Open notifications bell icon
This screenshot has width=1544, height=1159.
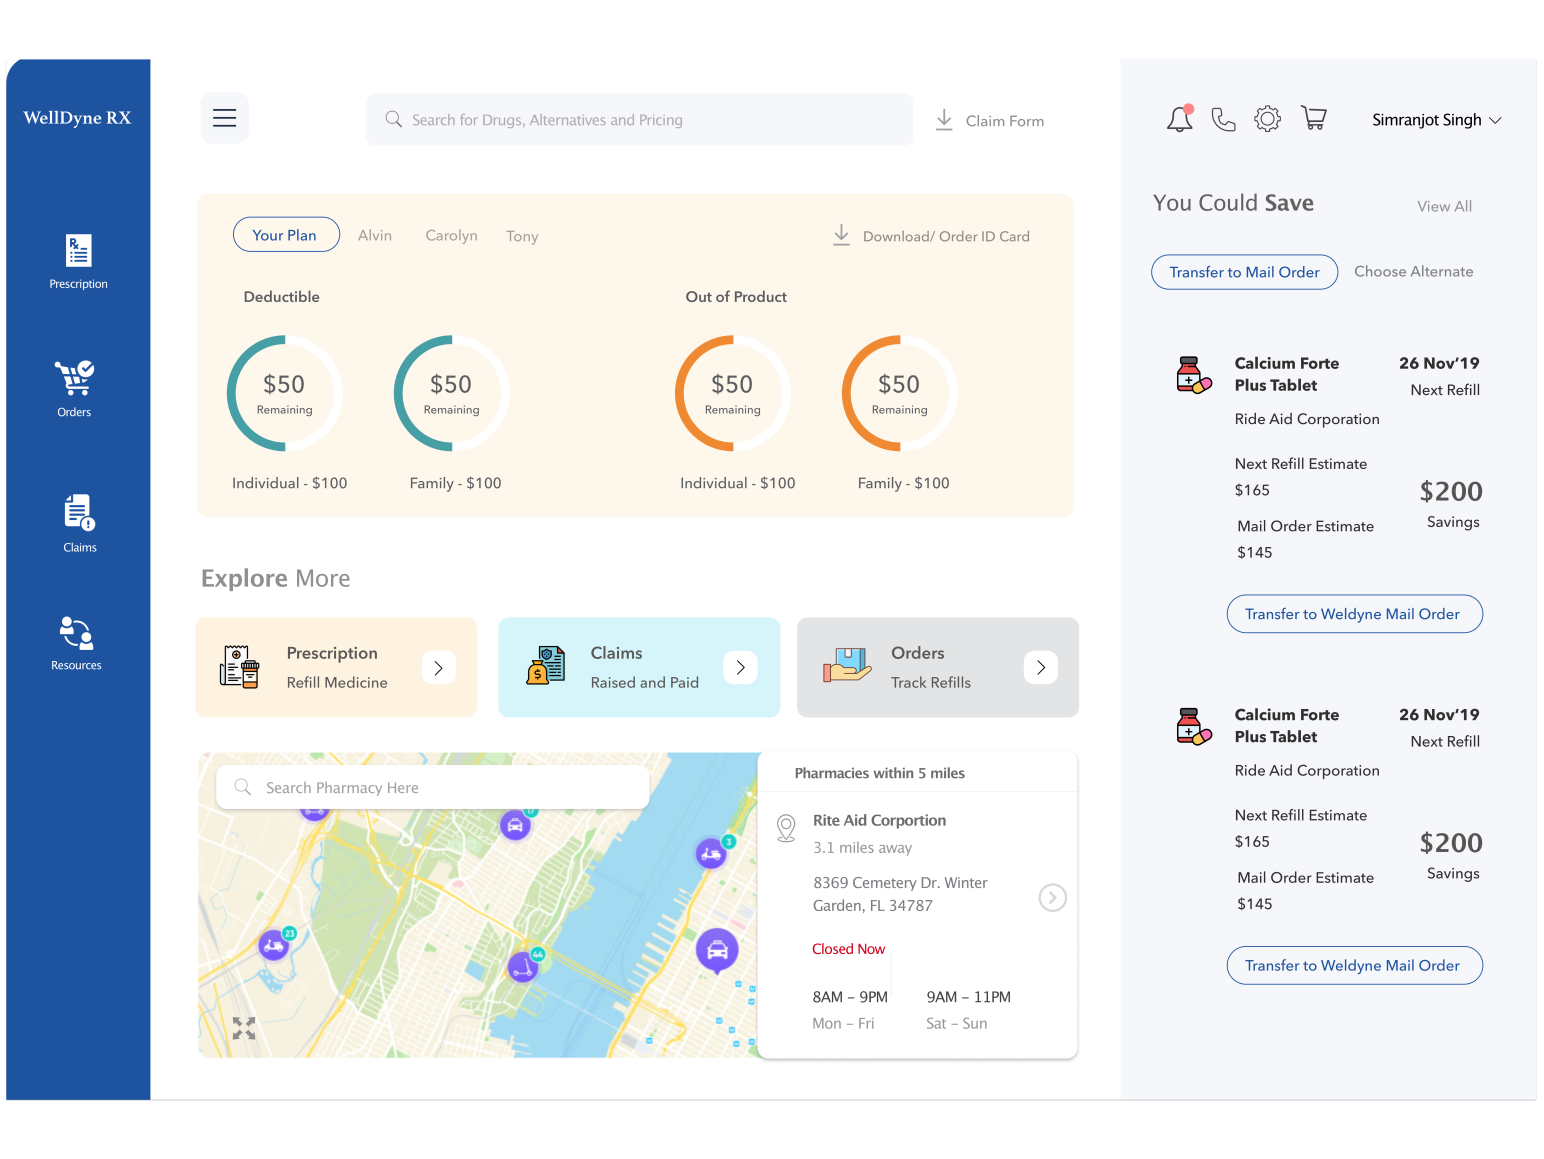pos(1179,118)
